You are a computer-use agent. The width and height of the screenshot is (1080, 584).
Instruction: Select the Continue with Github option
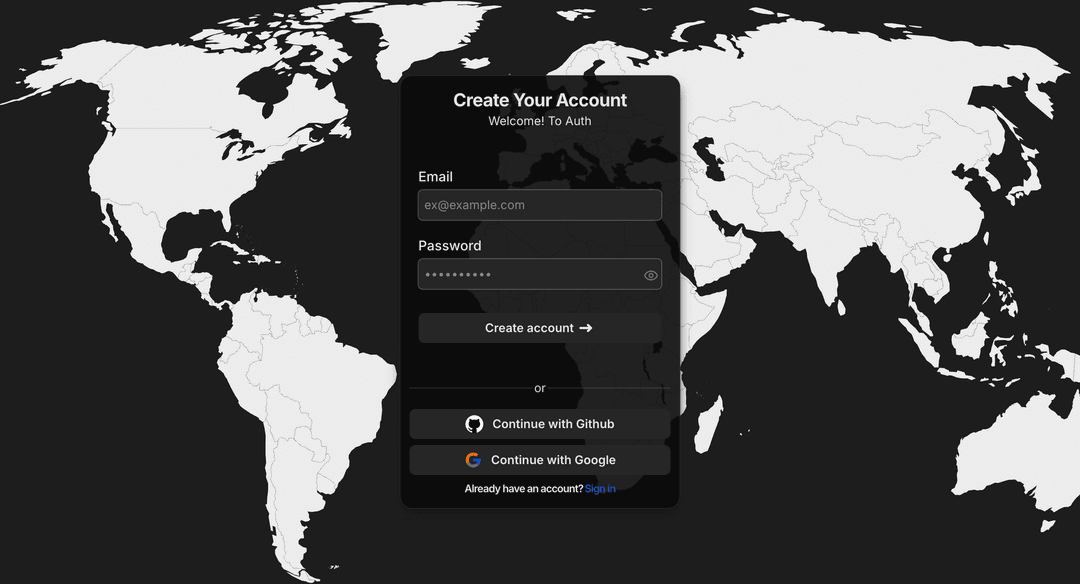539,423
